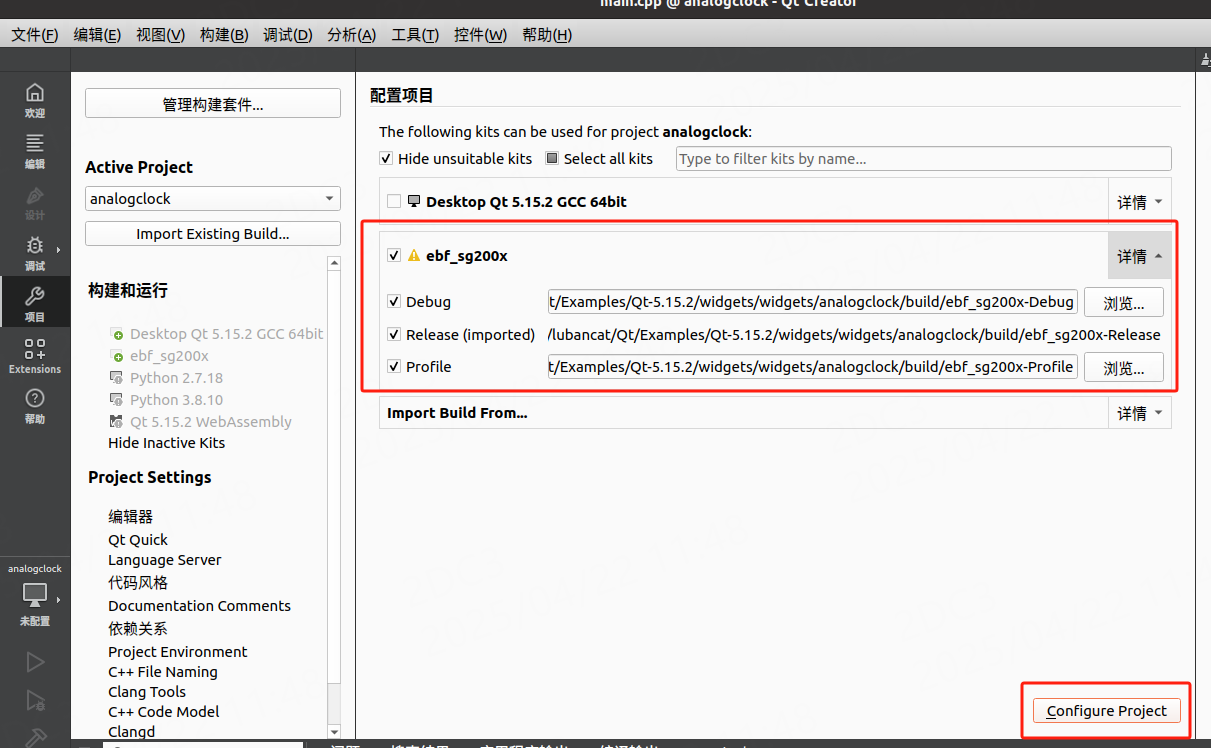
Task: Toggle Select all kits checkbox
Action: 552,158
